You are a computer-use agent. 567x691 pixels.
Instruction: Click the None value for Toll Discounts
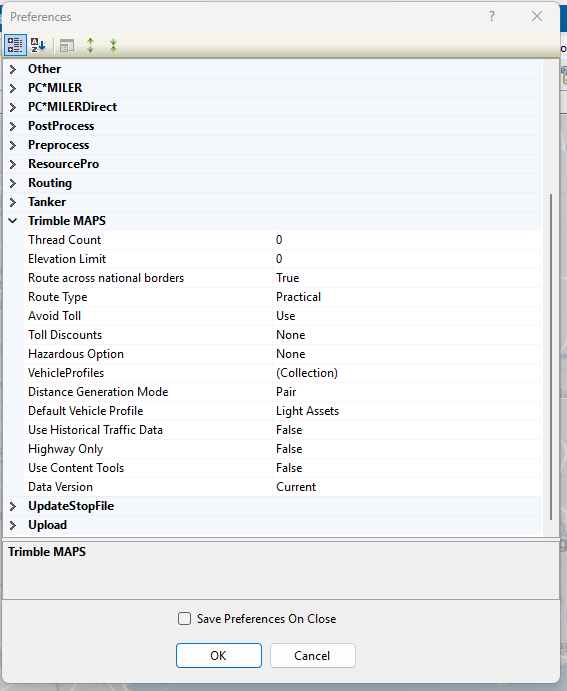point(408,334)
